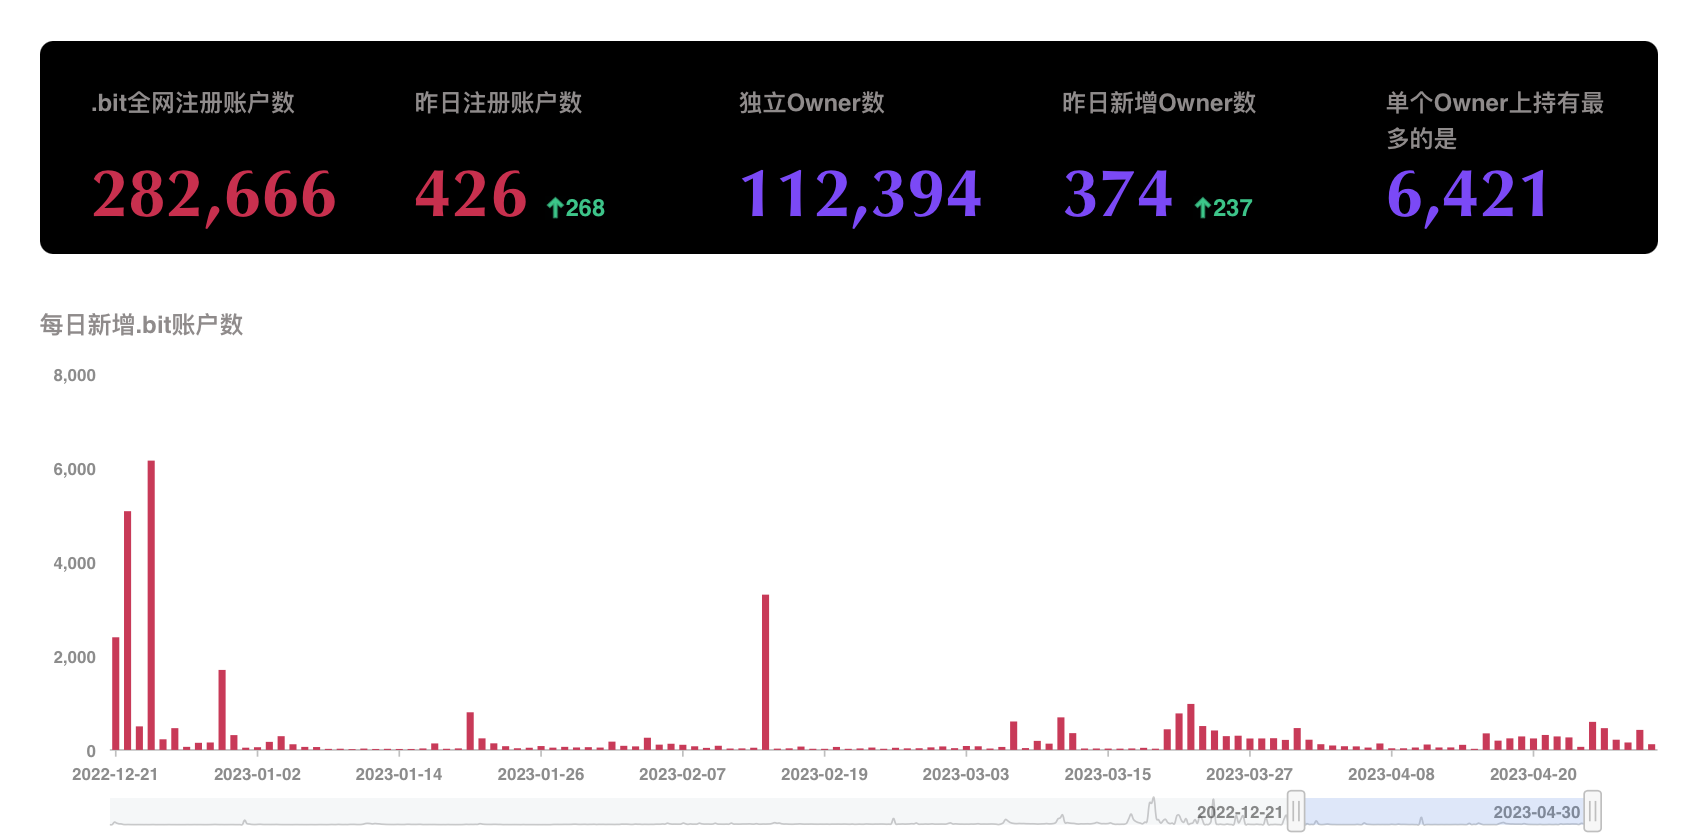Click the 2023-04-20 x-axis date label
1684x840 pixels.
click(x=1533, y=774)
